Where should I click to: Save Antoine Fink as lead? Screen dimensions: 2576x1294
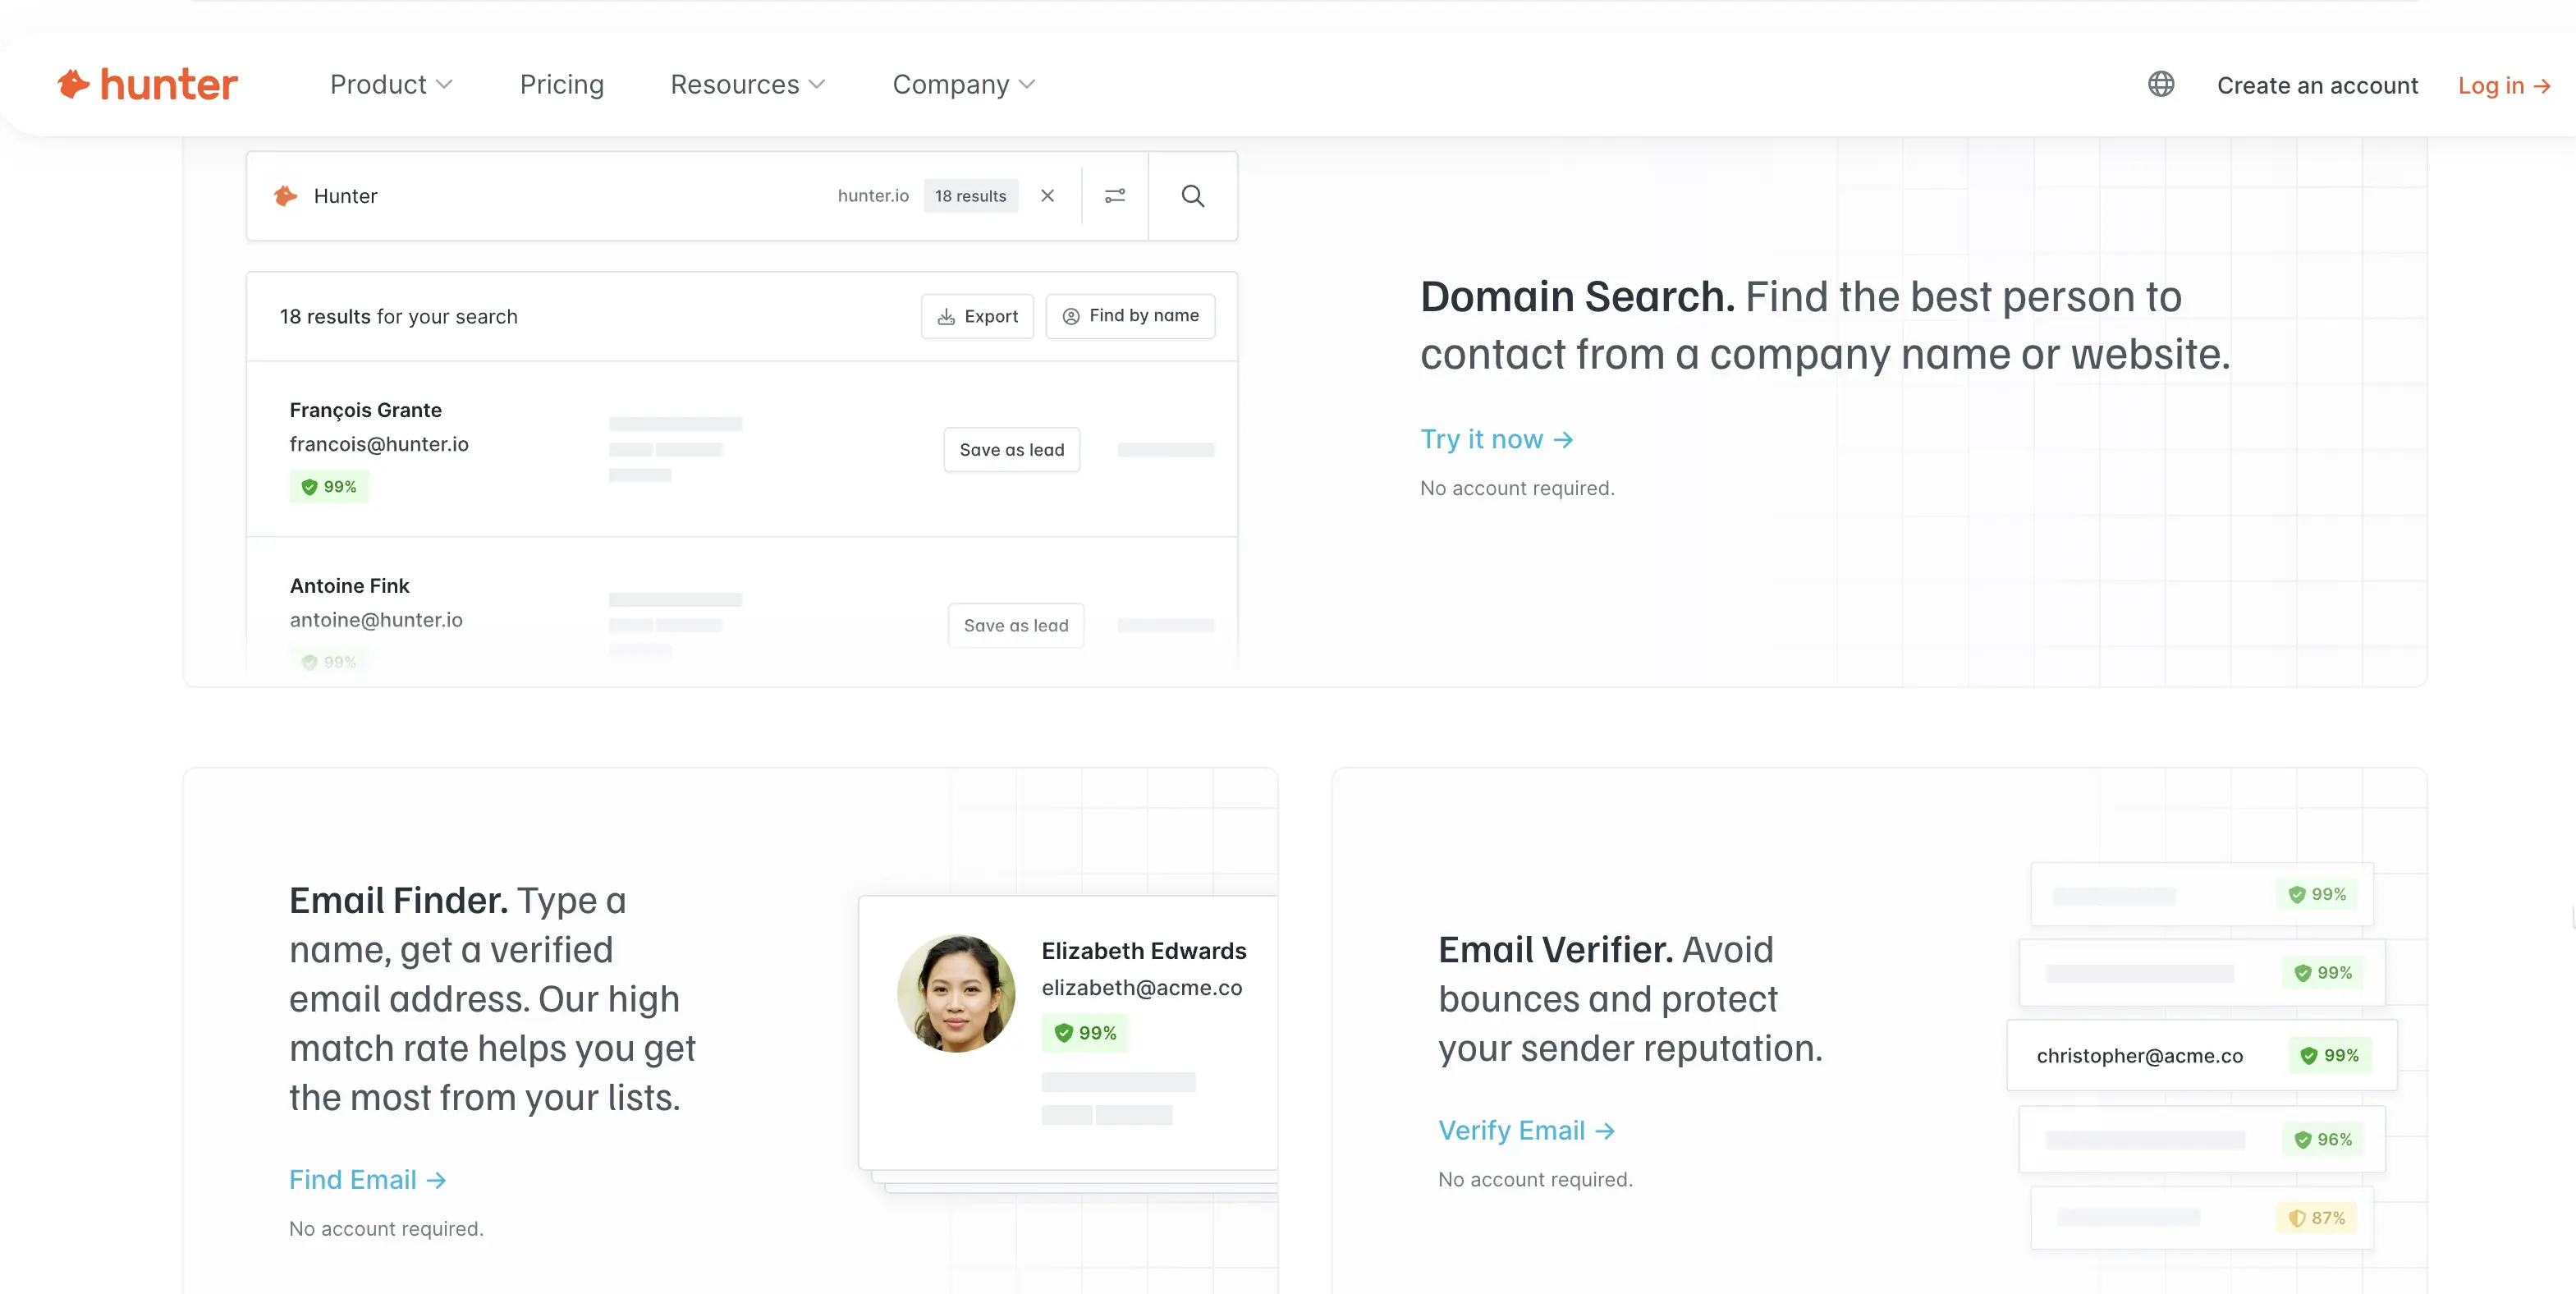(1016, 626)
